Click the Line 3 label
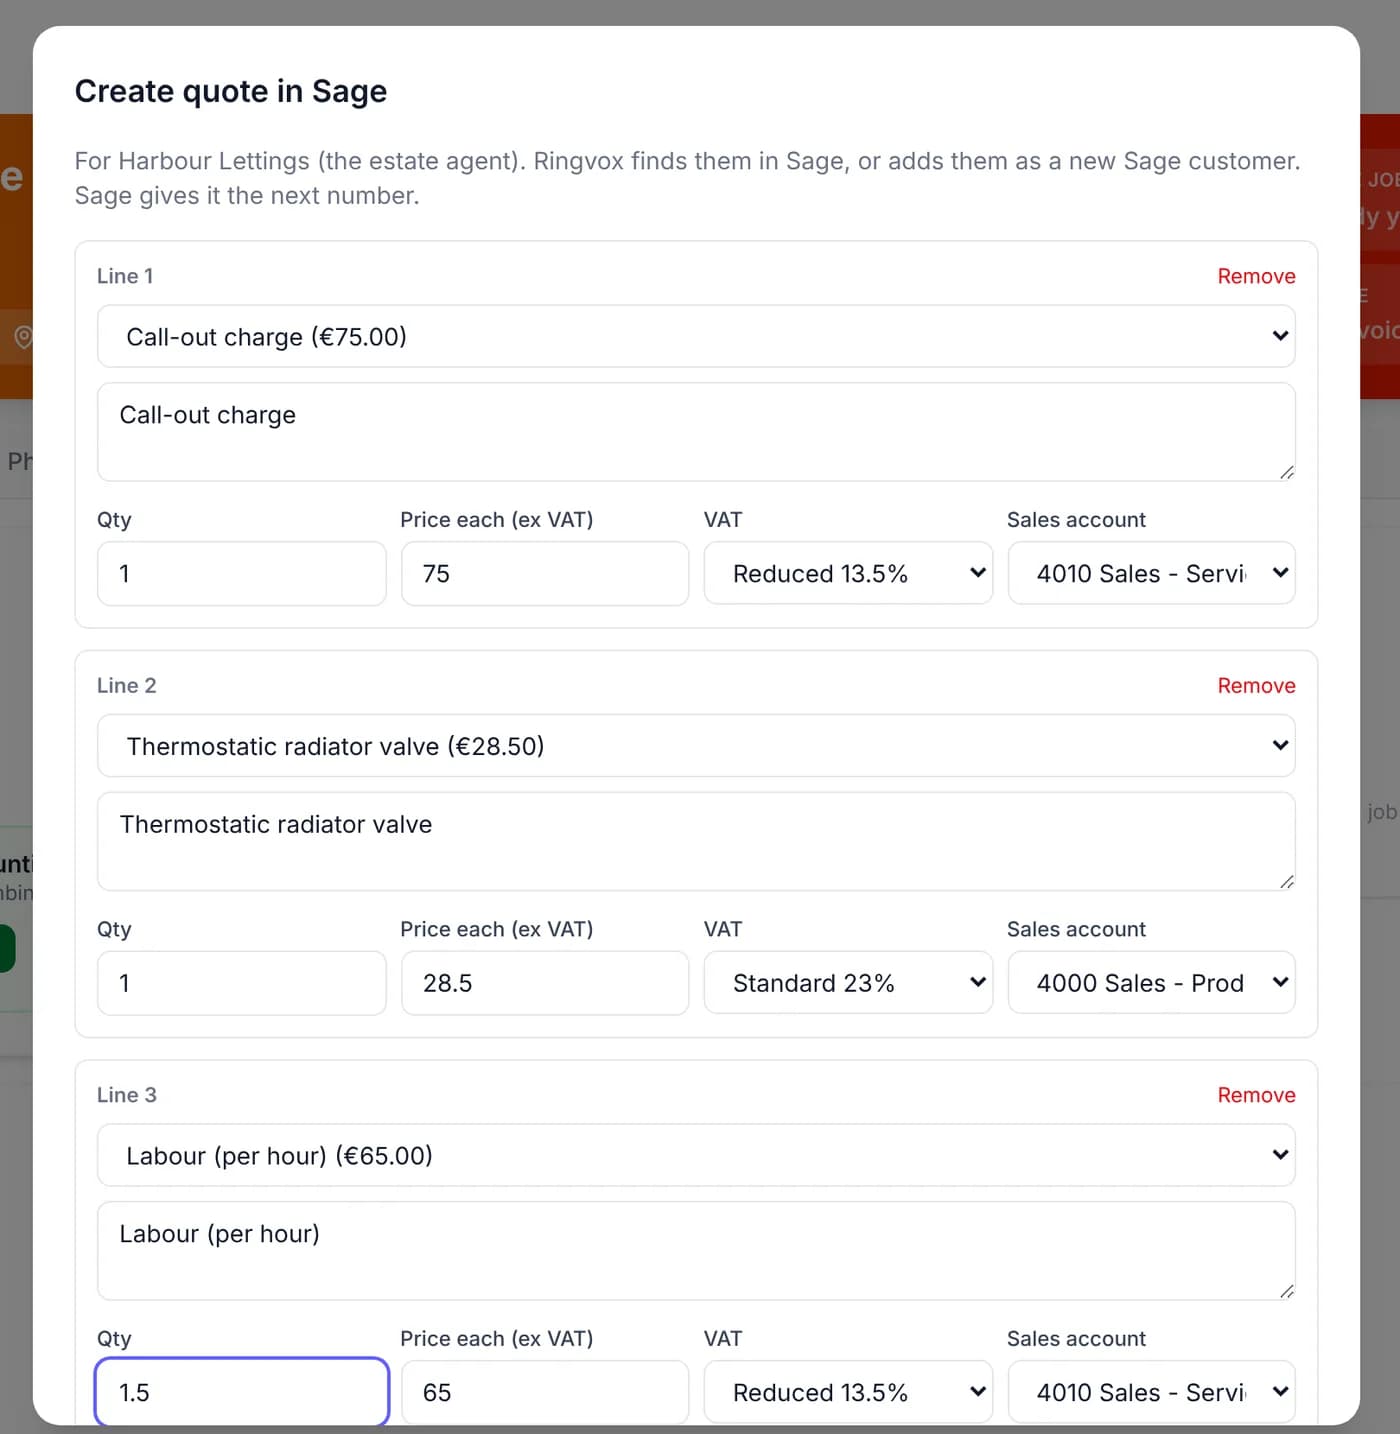Screen dimensions: 1400x1434 tap(127, 1095)
